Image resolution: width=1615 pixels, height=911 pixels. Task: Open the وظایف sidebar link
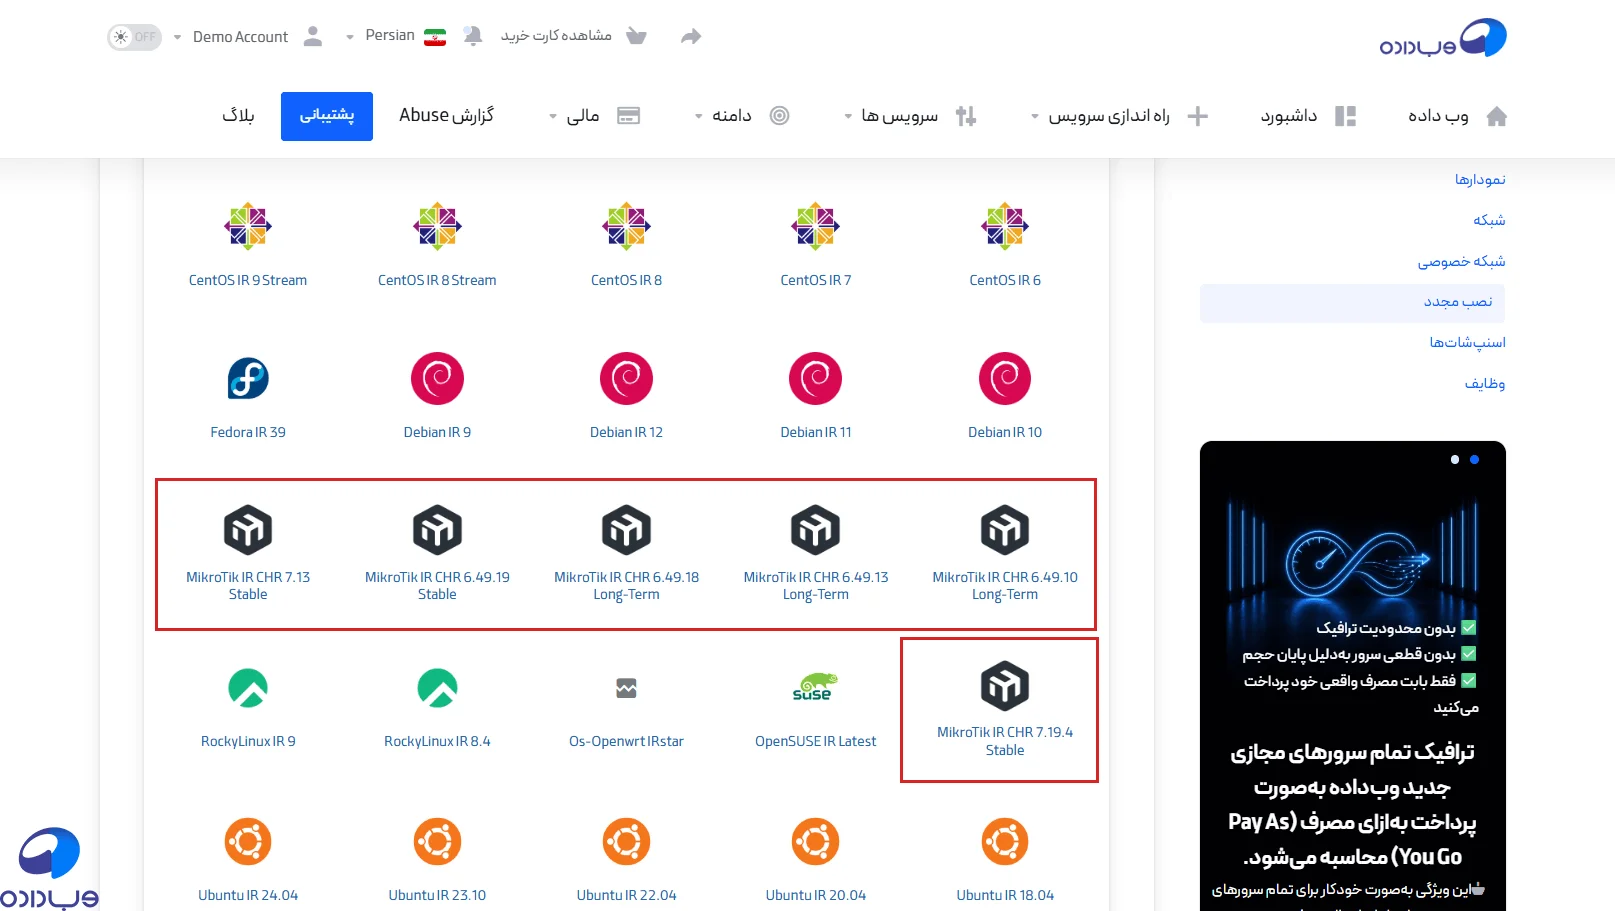tap(1485, 383)
